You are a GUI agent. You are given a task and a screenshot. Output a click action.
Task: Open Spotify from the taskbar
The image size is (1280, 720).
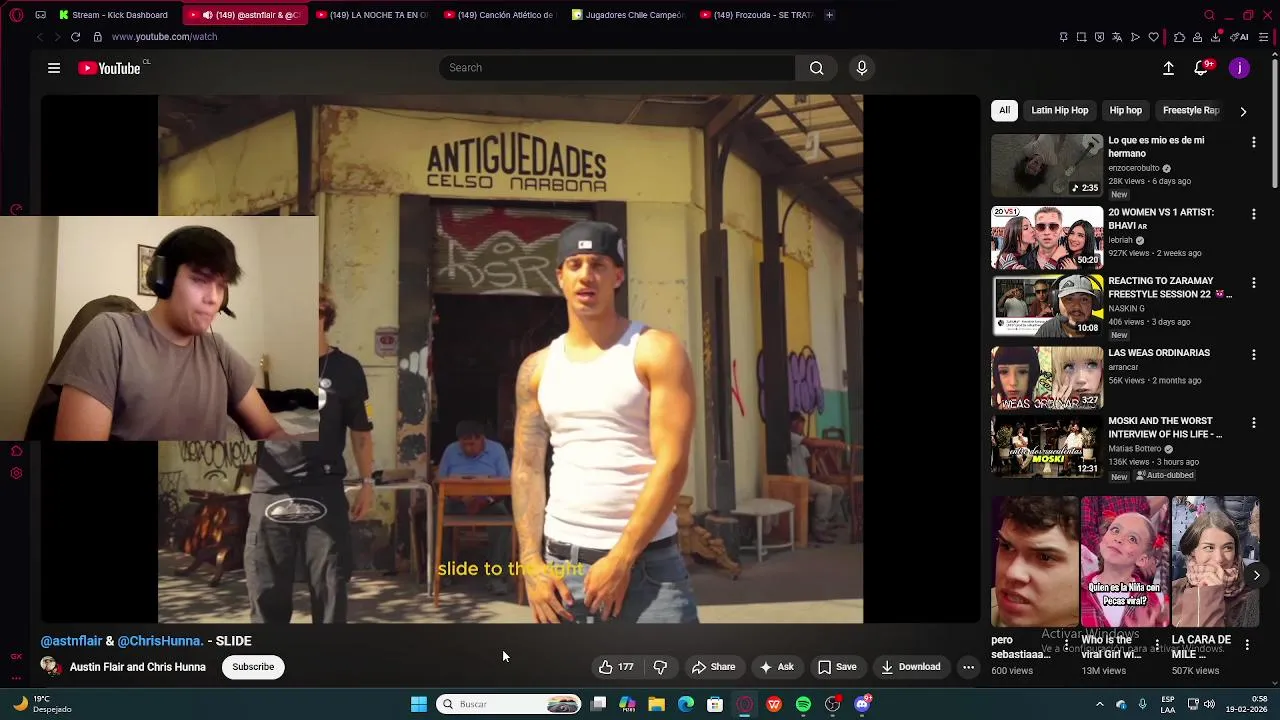(803, 704)
